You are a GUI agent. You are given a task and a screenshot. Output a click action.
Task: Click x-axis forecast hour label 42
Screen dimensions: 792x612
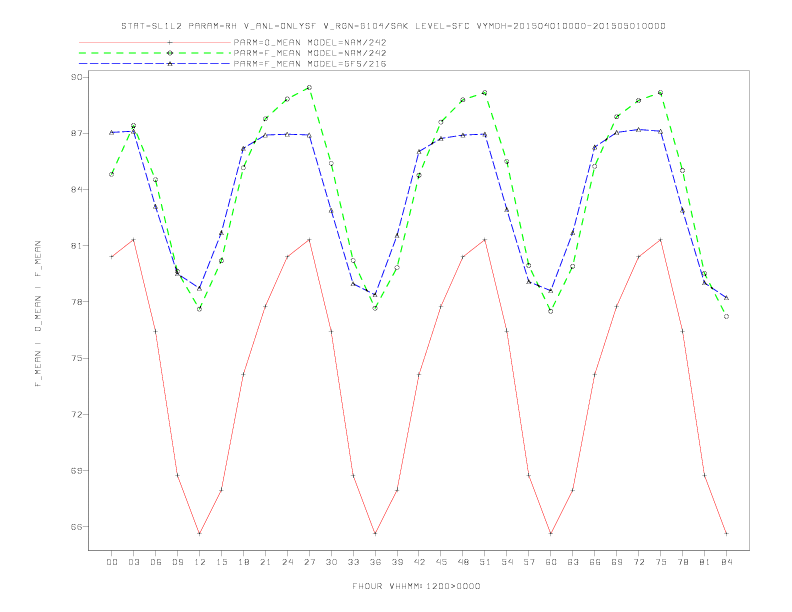coord(419,562)
